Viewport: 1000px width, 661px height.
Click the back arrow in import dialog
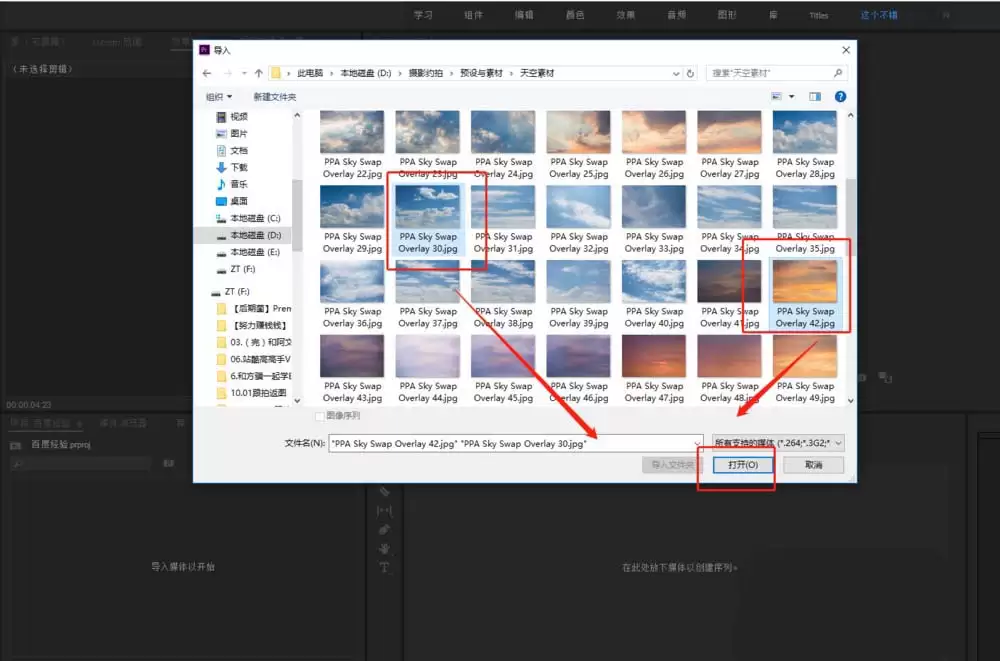[x=207, y=73]
